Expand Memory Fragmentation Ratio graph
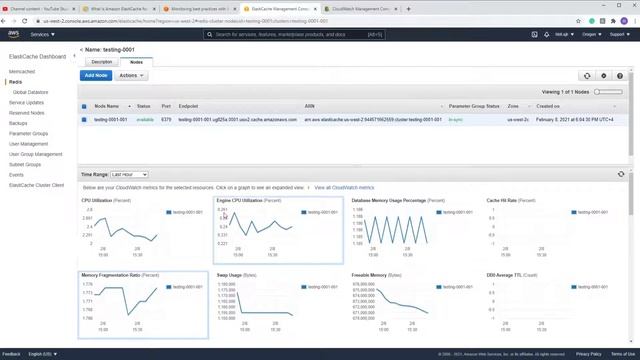Screen dimensions: 640x360 click(x=143, y=305)
